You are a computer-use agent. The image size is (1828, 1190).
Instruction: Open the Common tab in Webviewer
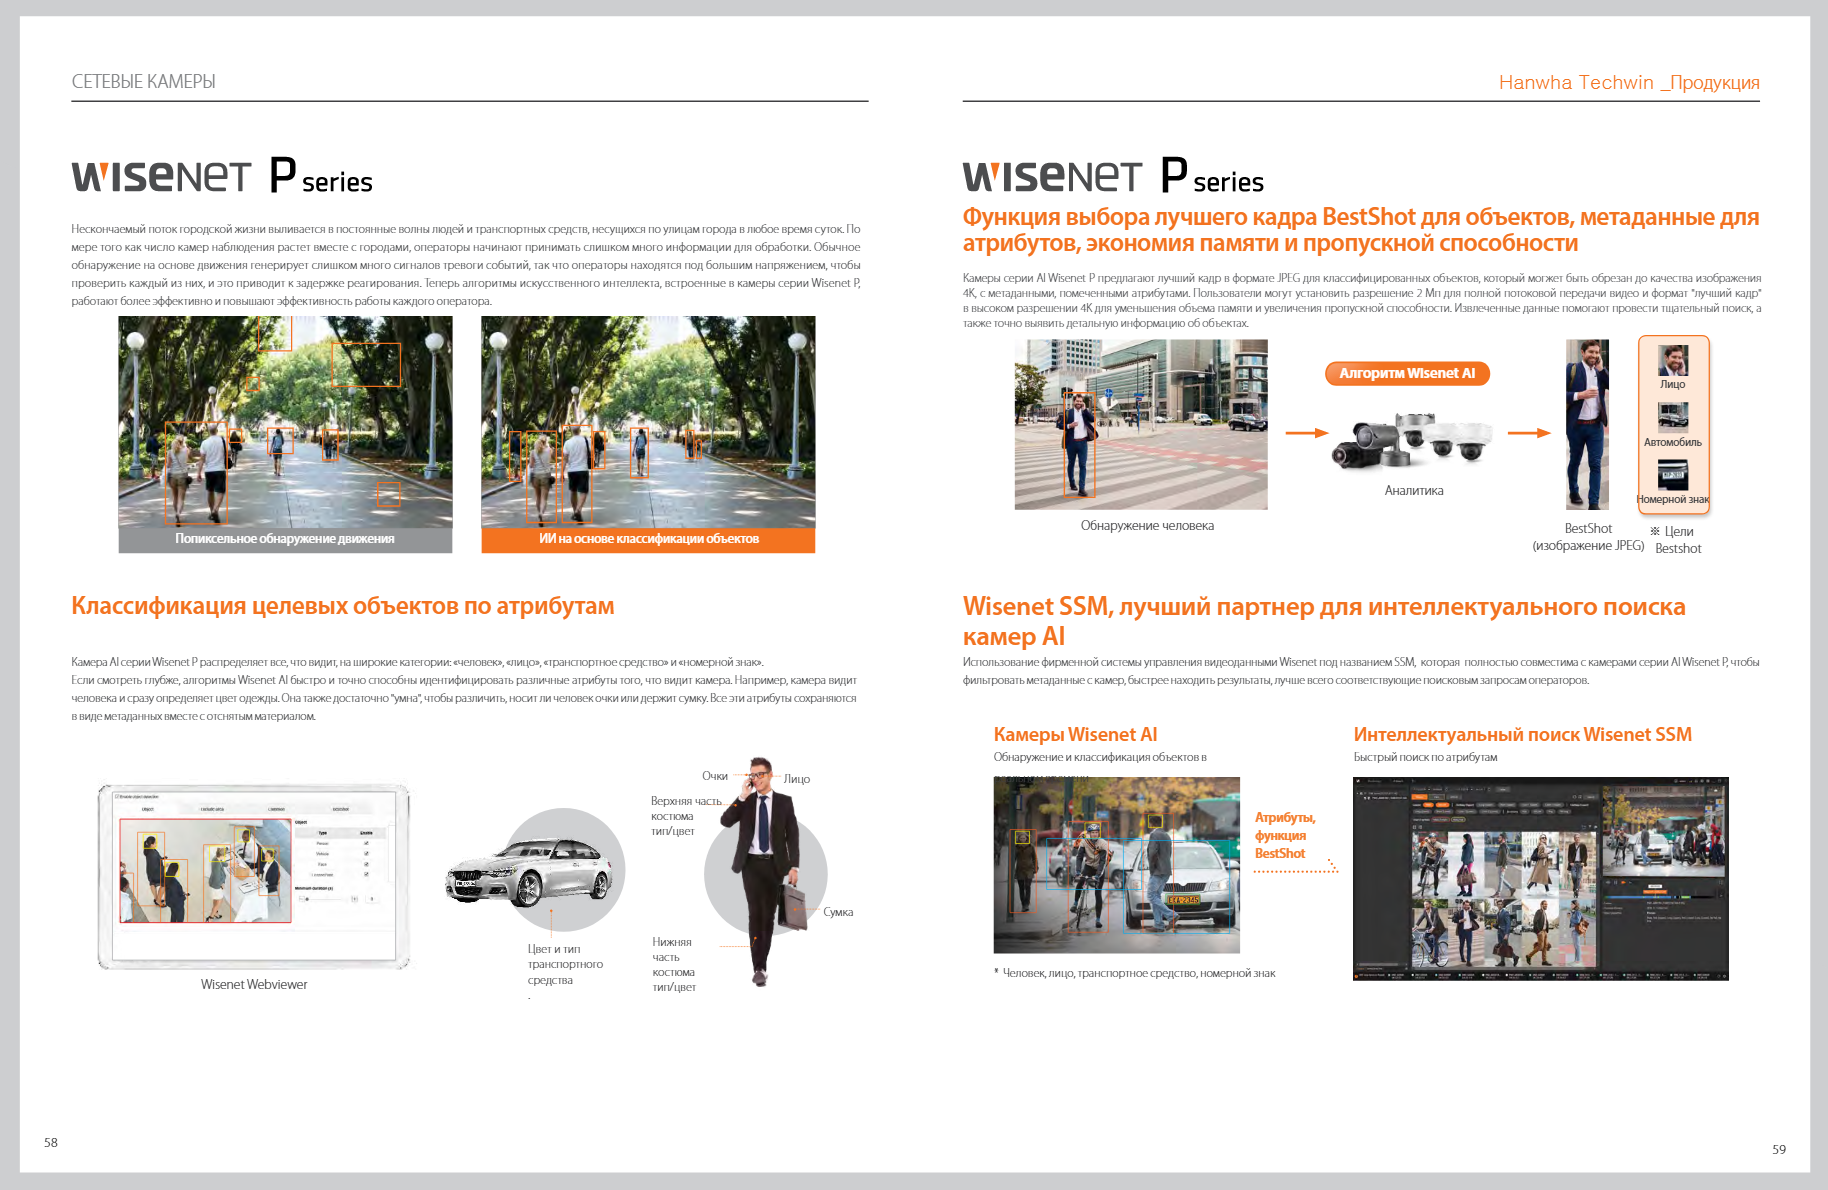point(276,809)
